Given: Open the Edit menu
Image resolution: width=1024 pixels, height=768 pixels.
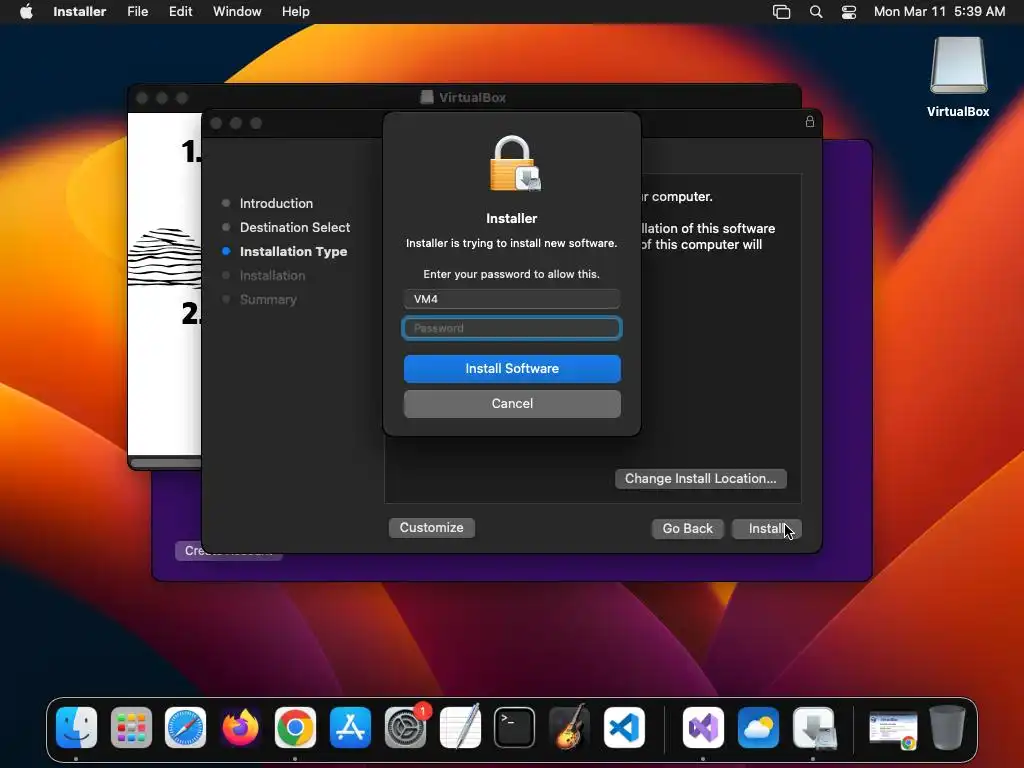Looking at the screenshot, I should [x=180, y=12].
